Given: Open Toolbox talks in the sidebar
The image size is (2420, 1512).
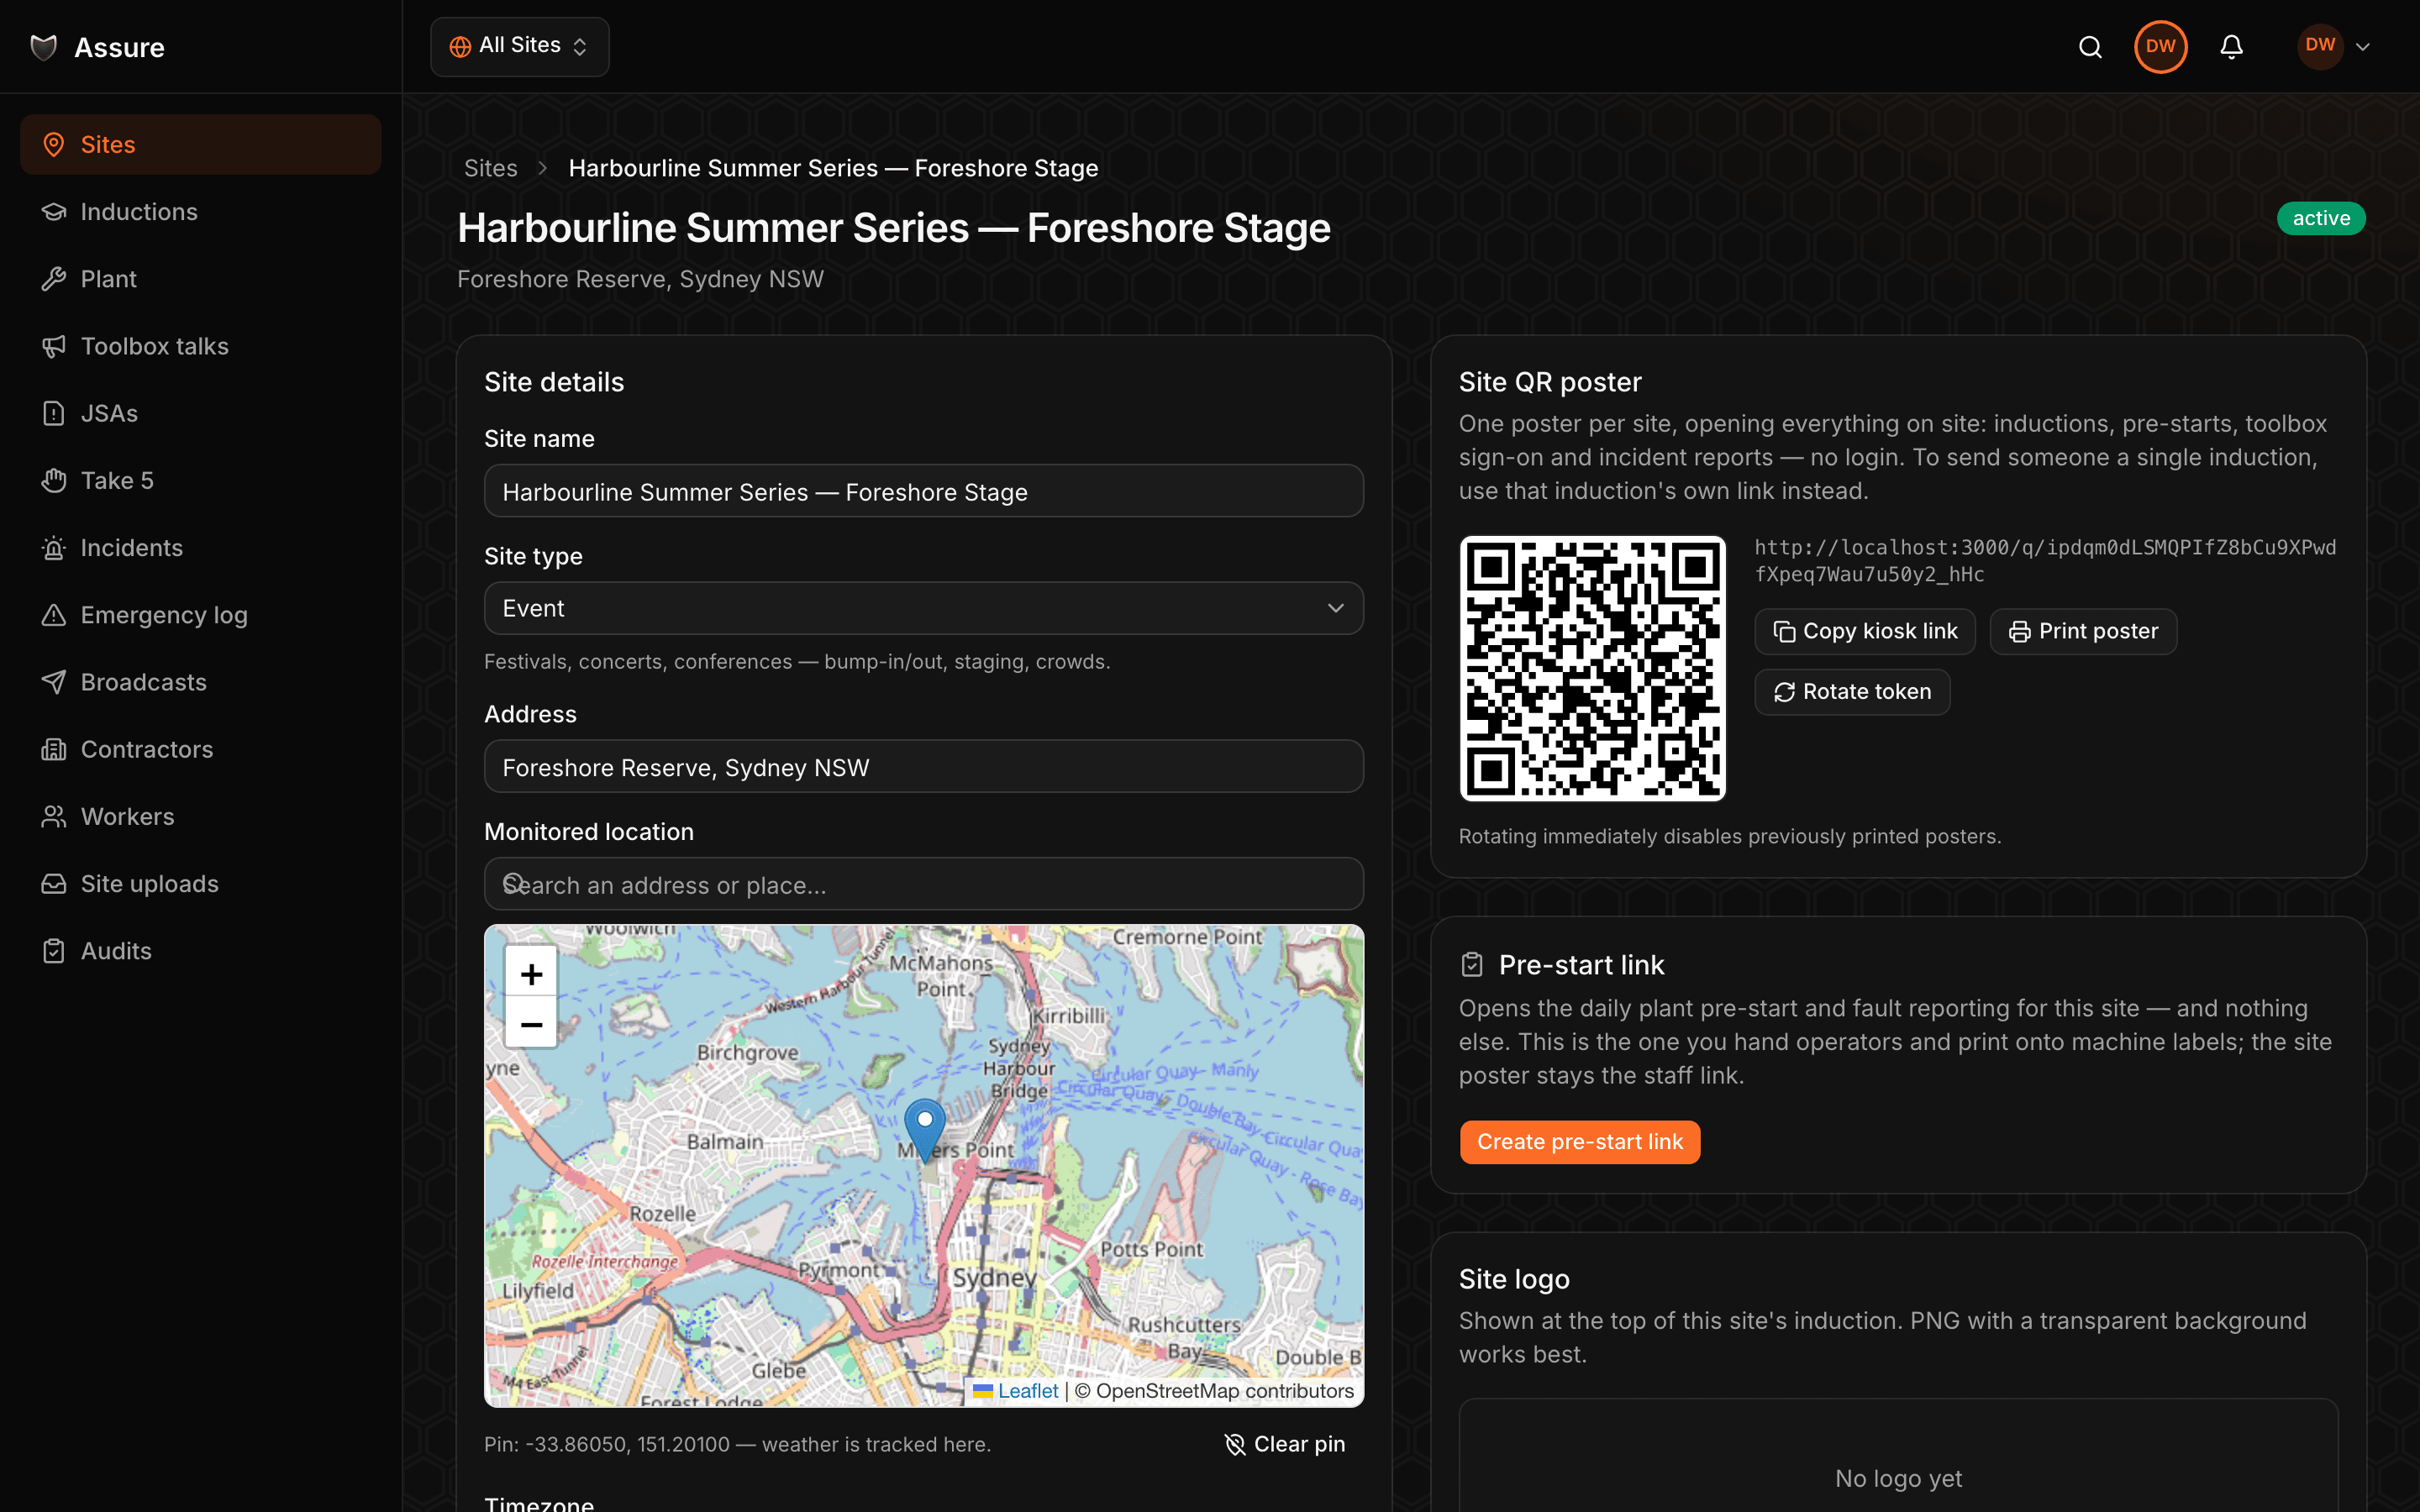Looking at the screenshot, I should coord(200,346).
